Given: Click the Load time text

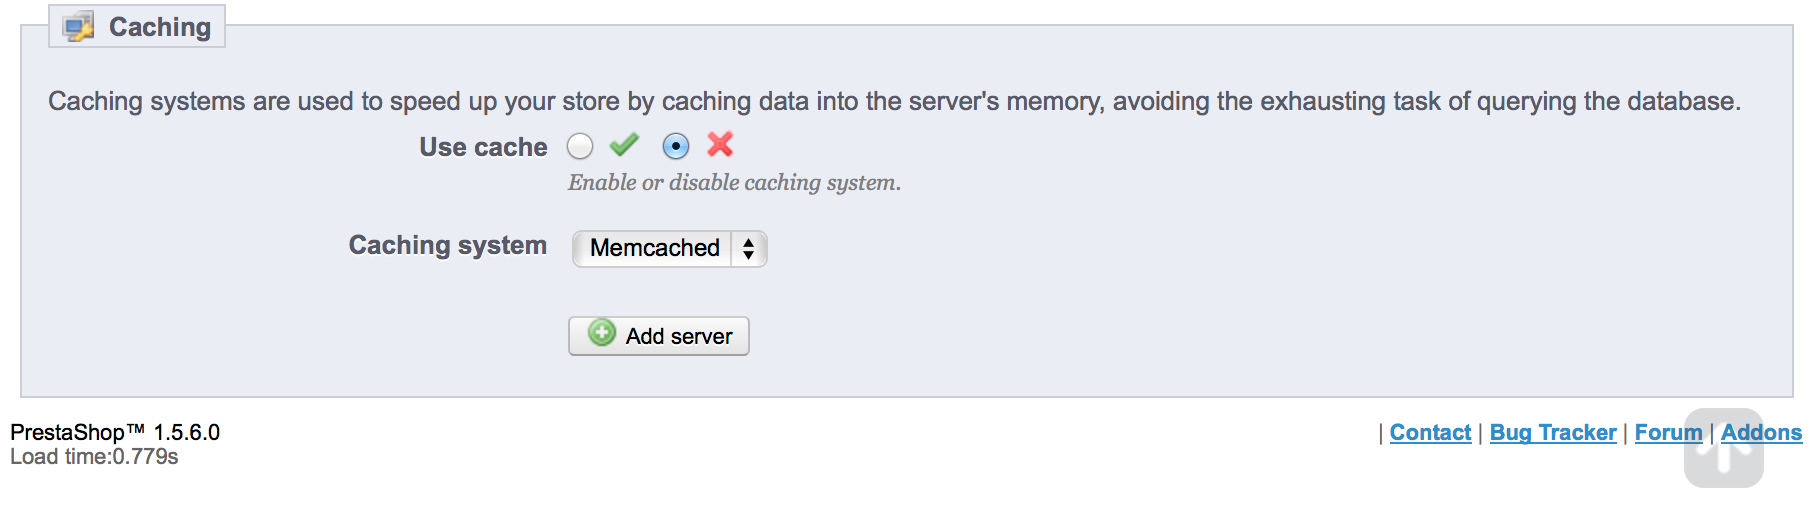Looking at the screenshot, I should pos(94,457).
